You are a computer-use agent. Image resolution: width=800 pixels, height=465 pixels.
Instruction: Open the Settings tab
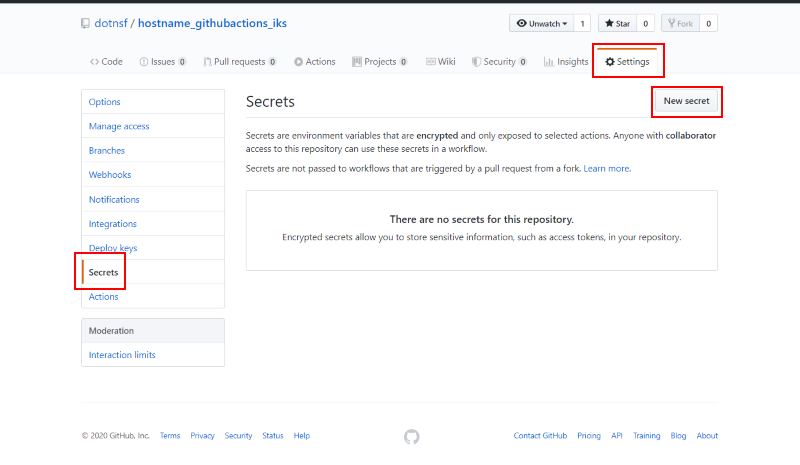coord(628,62)
